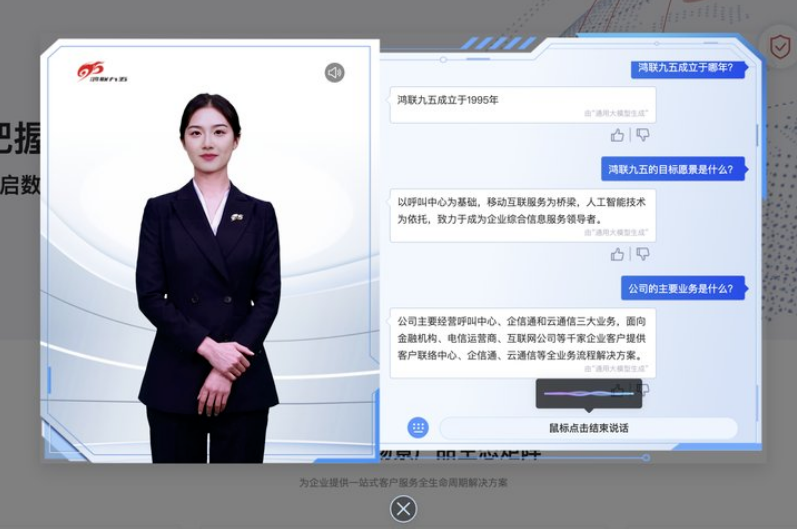The height and width of the screenshot is (529, 797).
Task: Click background text 为企业提供一站式客户服务全生命周期解决方案
Action: click(x=403, y=482)
